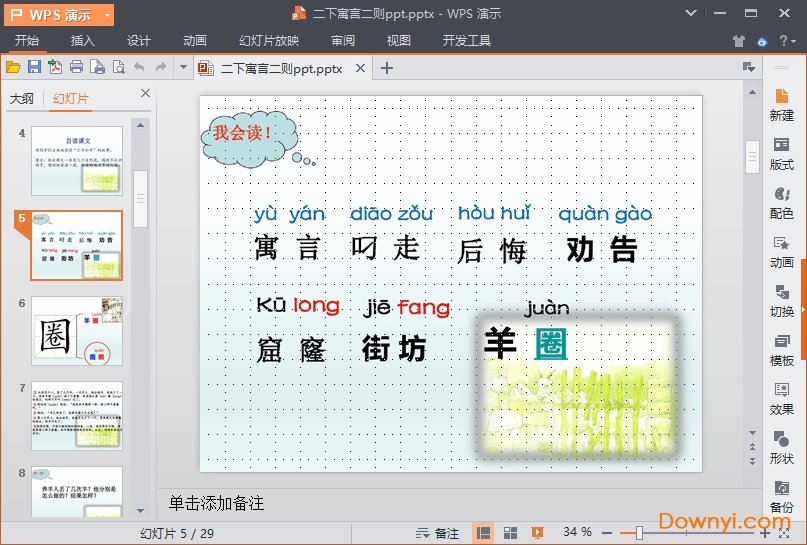Open the 切换 (Transition) sidebar panel
Viewport: 807px width, 545px height.
tap(781, 299)
